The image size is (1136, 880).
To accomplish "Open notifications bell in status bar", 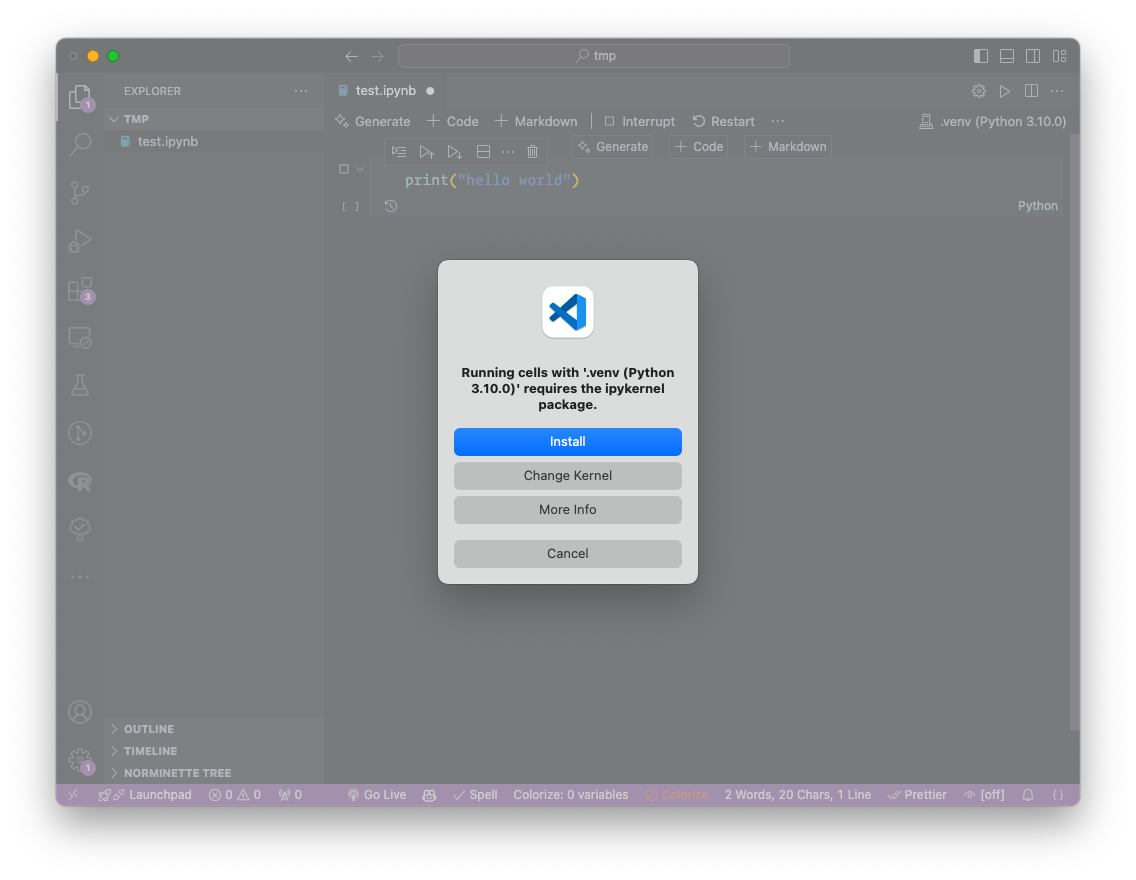I will point(1027,795).
